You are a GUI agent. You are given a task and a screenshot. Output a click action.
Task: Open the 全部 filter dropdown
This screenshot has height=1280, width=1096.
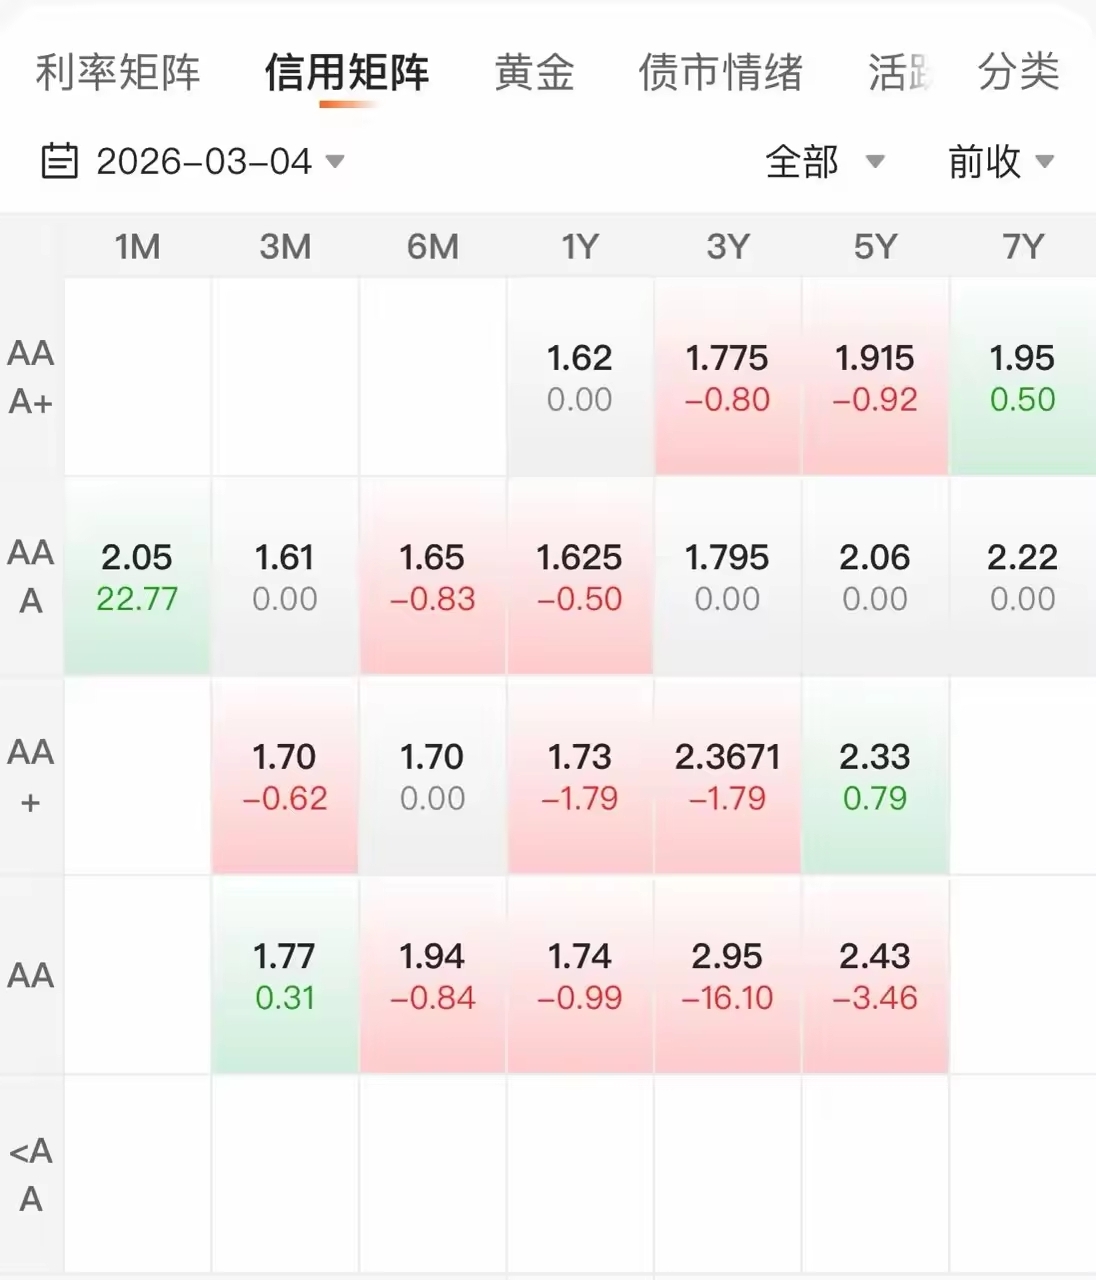tap(824, 161)
